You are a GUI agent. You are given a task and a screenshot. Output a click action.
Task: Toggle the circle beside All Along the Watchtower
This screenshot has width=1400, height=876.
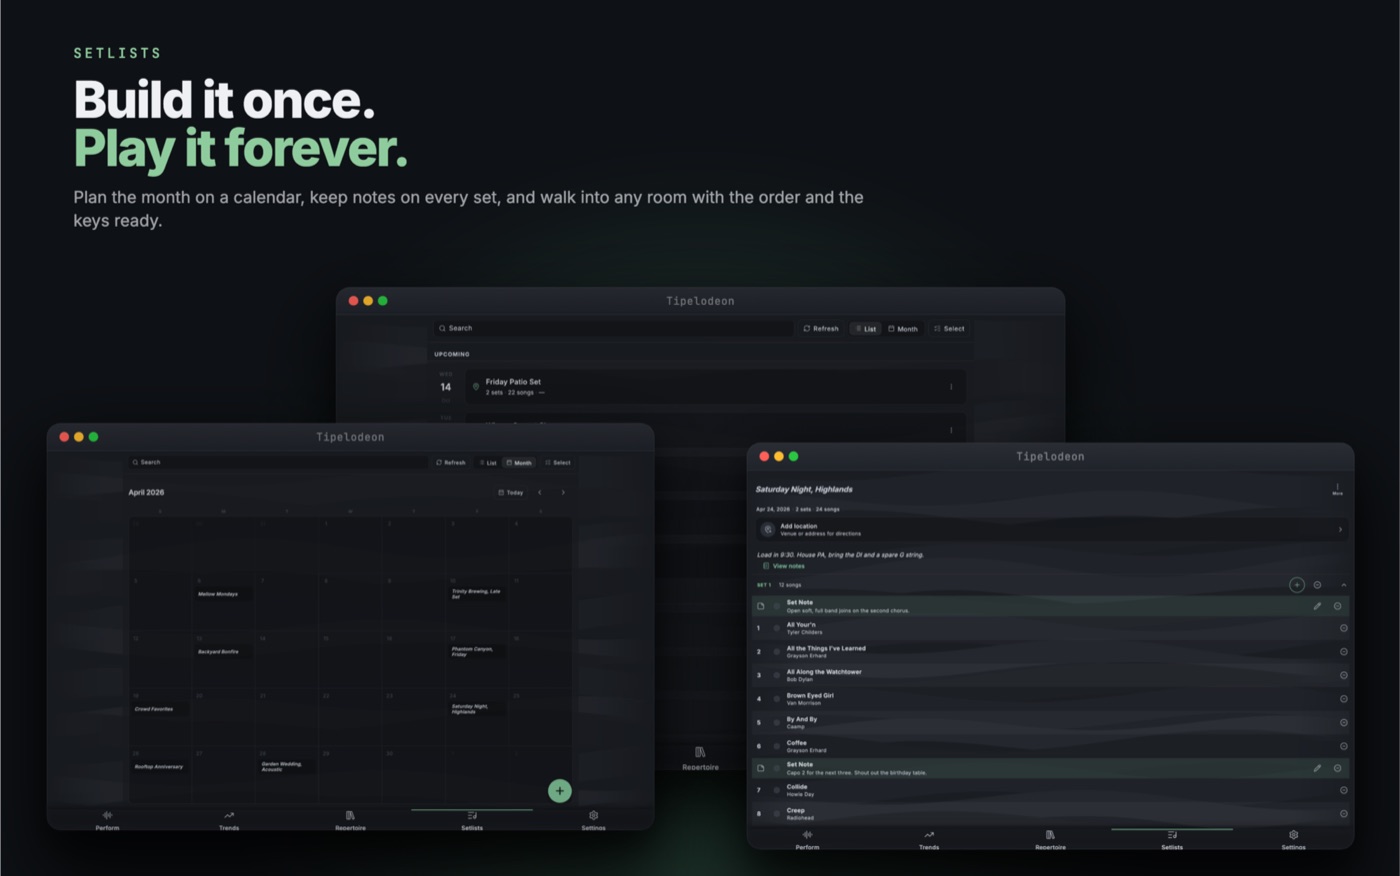pyautogui.click(x=777, y=675)
